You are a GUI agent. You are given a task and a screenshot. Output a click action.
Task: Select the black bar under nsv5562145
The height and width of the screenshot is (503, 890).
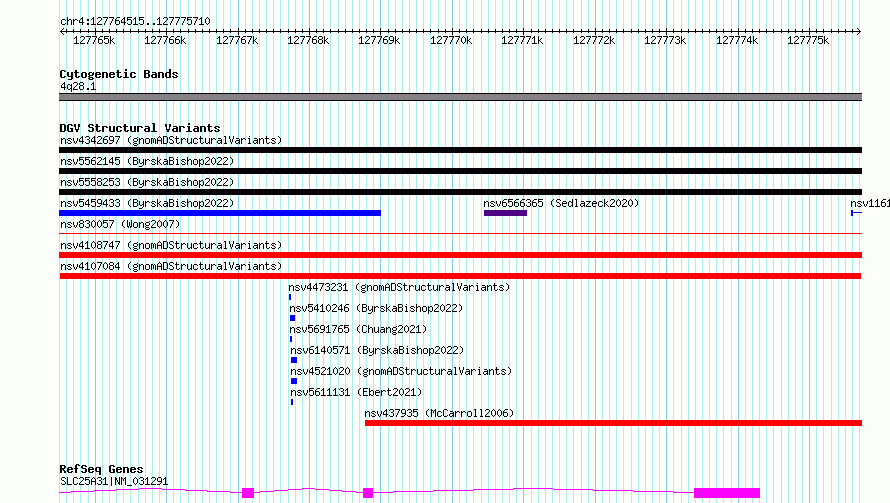460,171
